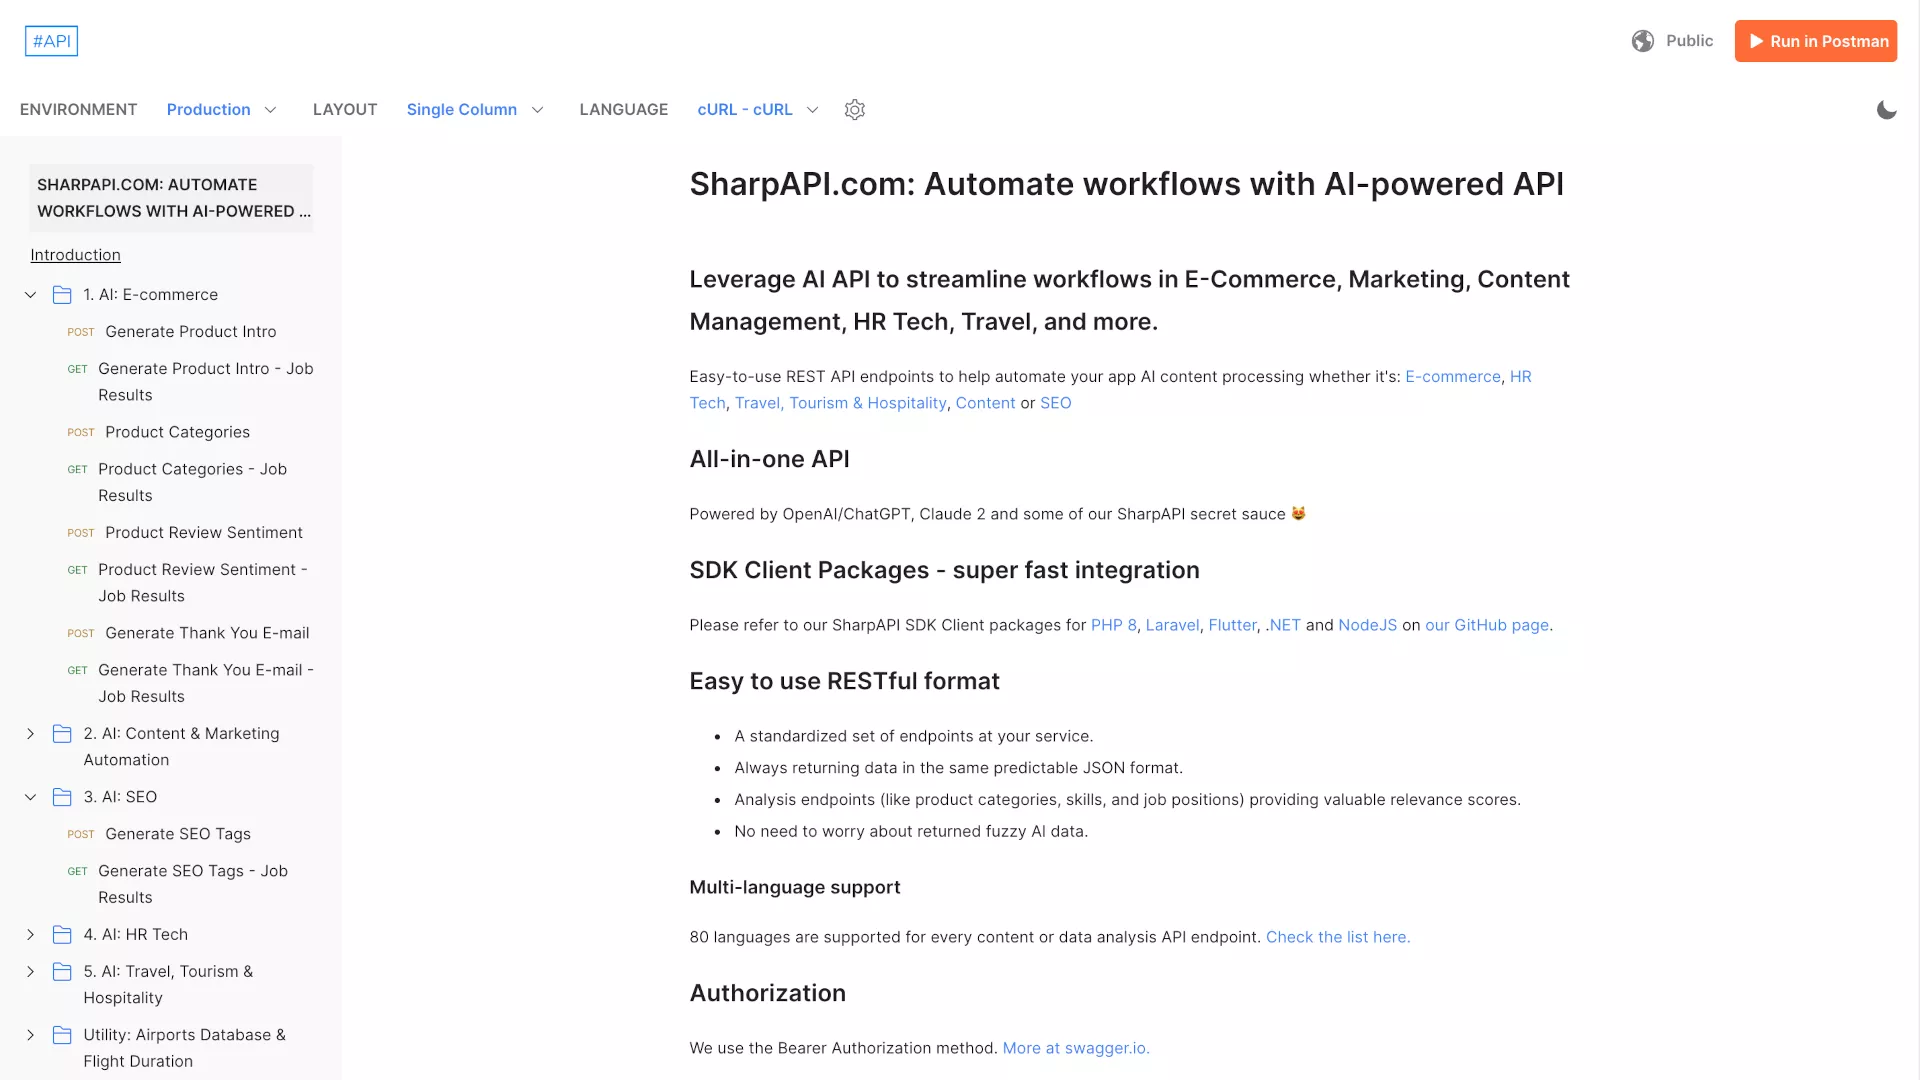The width and height of the screenshot is (1920, 1080).
Task: Click the Content & Marketing Automation folder icon
Action: click(62, 734)
